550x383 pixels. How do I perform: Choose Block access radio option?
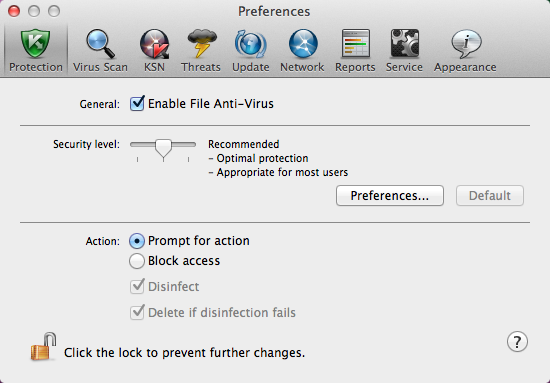[136, 261]
